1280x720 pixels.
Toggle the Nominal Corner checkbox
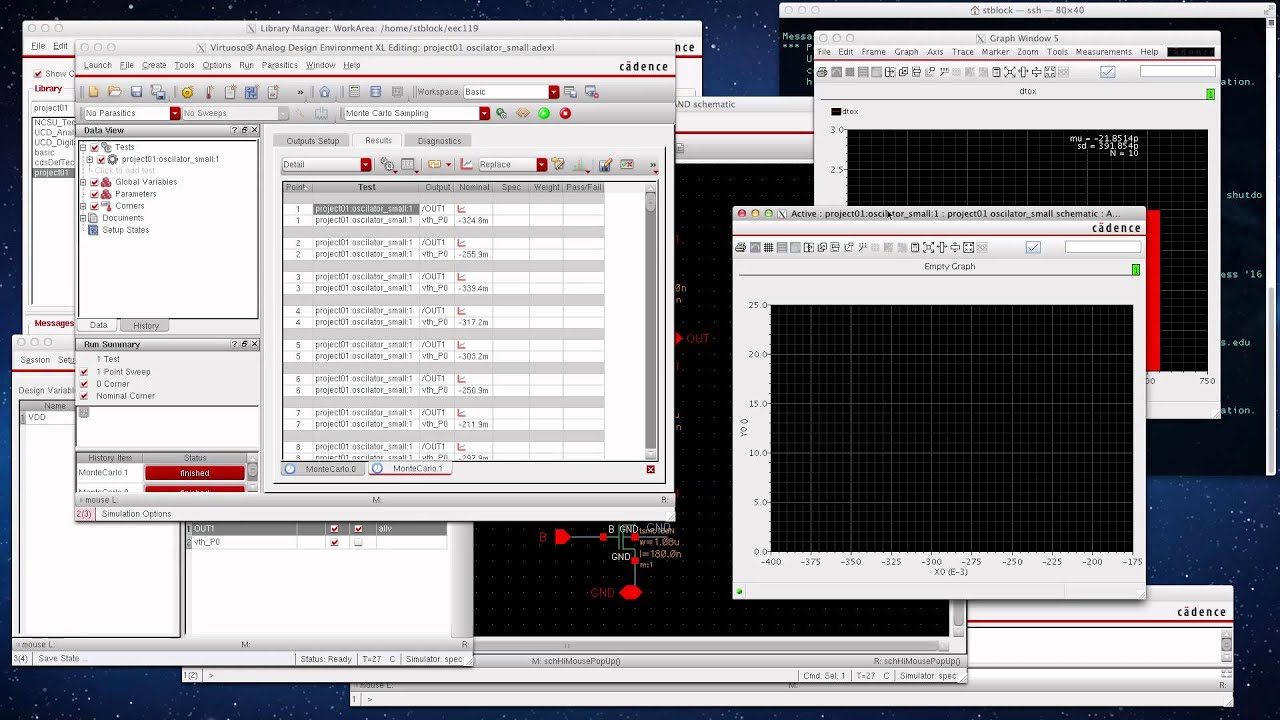pos(84,396)
